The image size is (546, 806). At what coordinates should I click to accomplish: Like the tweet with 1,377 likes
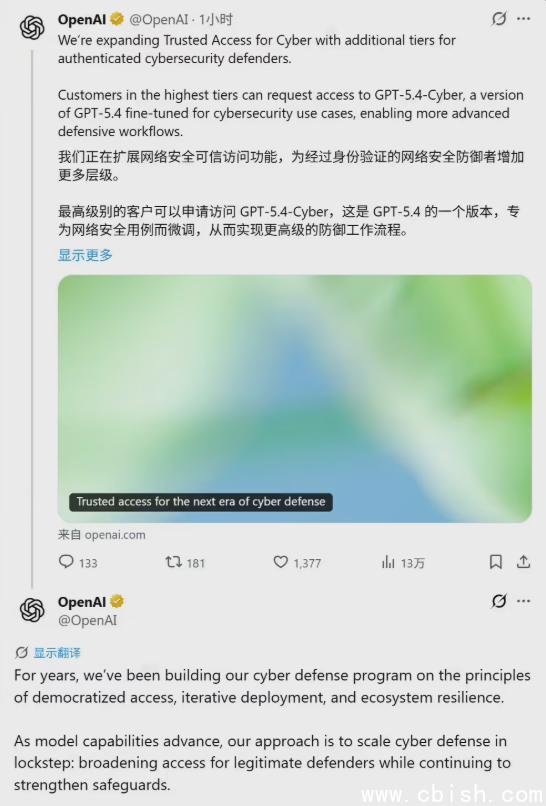pyautogui.click(x=281, y=562)
